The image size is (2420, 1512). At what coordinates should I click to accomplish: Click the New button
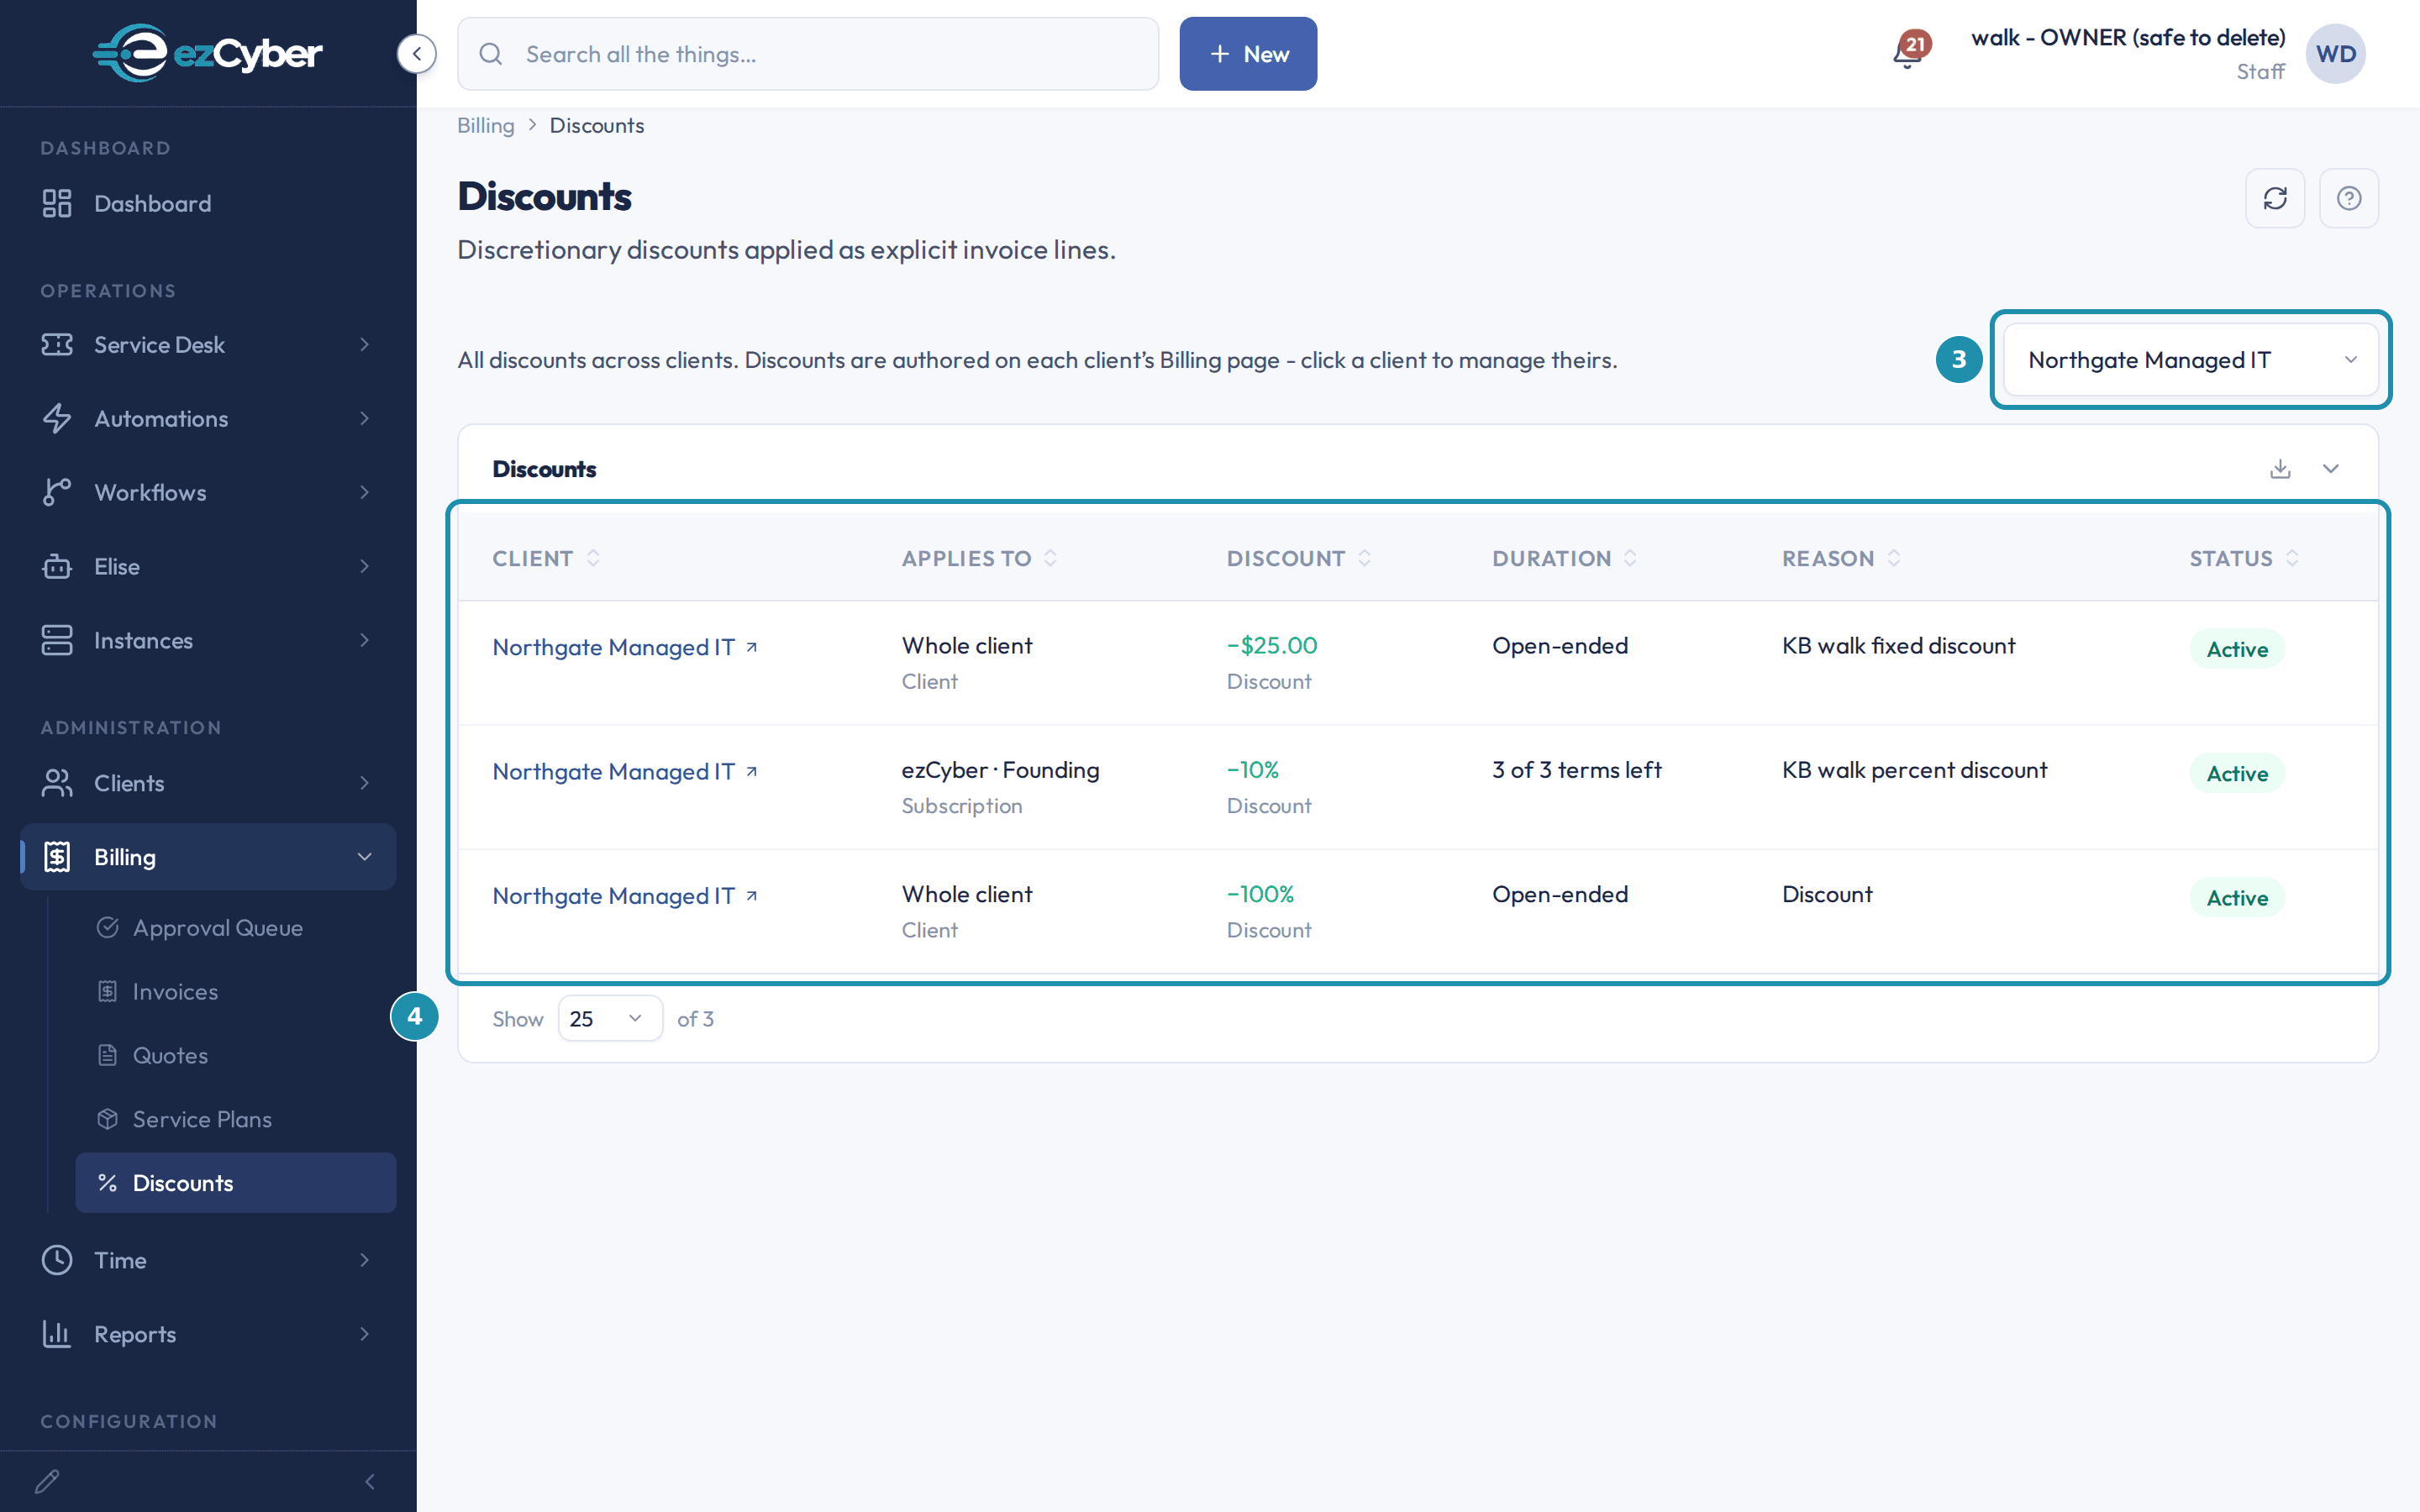pyautogui.click(x=1248, y=54)
